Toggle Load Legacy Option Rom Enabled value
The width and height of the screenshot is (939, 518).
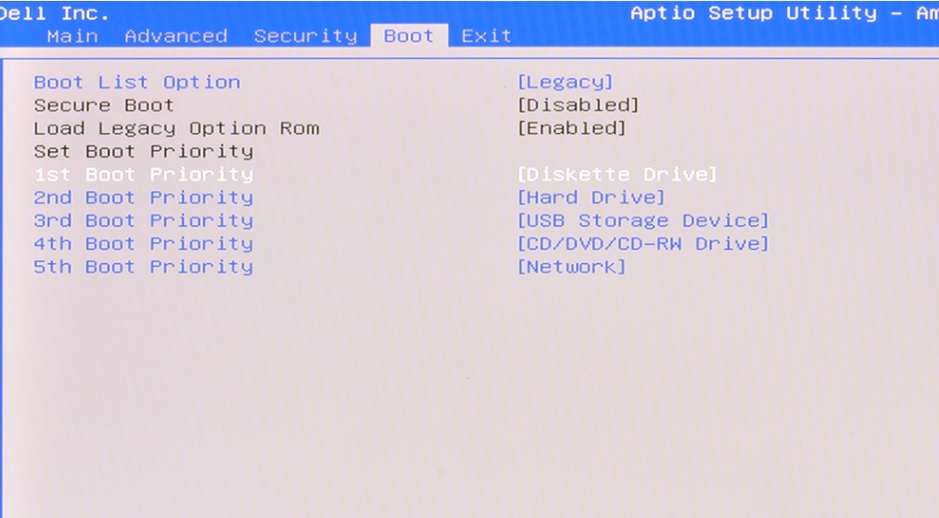pos(571,128)
